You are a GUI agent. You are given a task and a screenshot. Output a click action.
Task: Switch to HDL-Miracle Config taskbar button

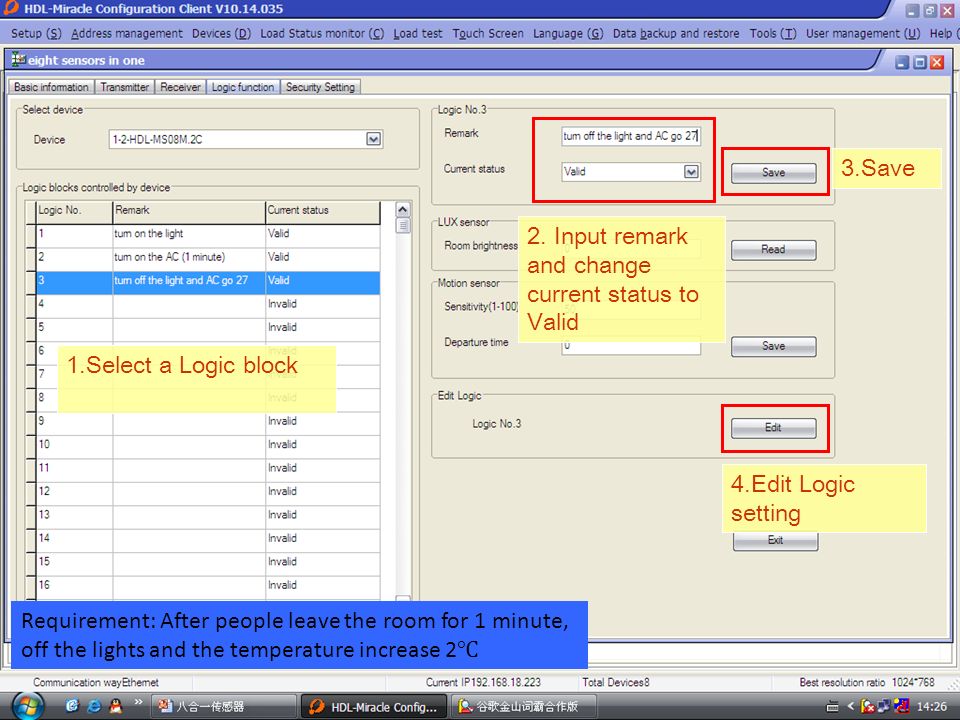tap(374, 707)
